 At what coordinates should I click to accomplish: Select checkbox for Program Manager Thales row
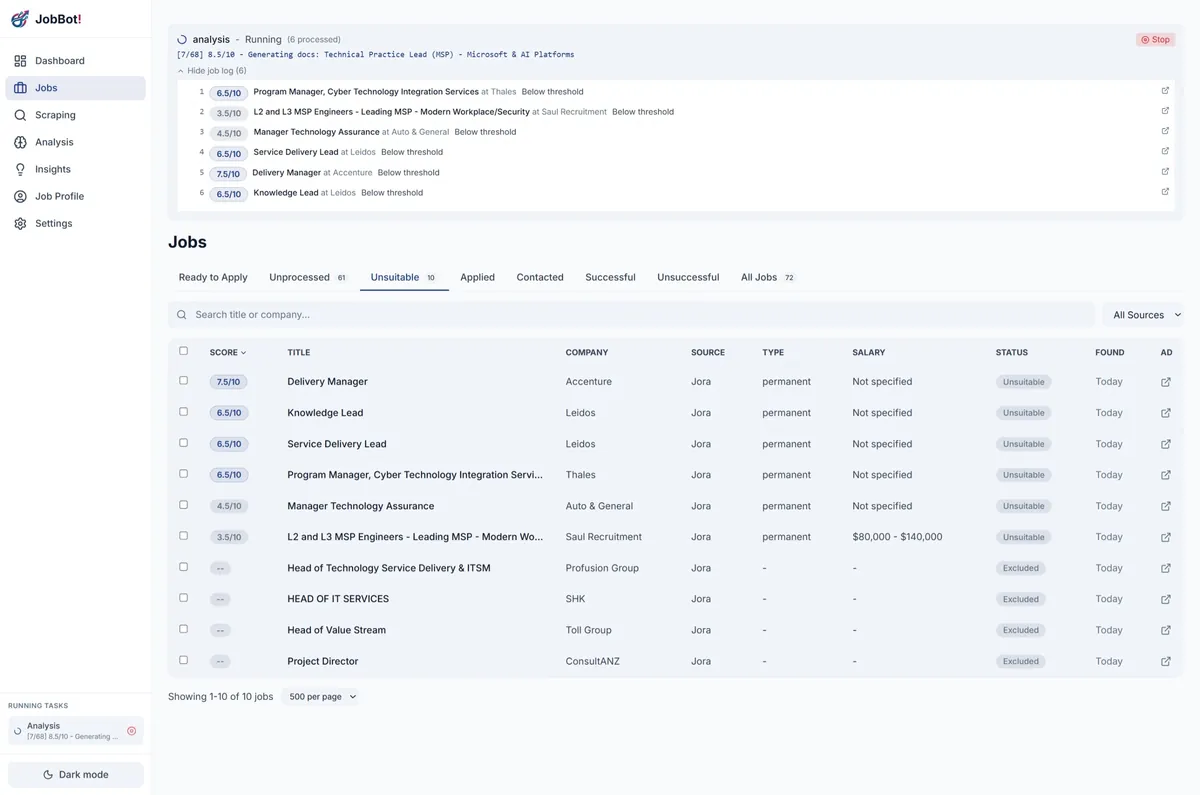(183, 473)
